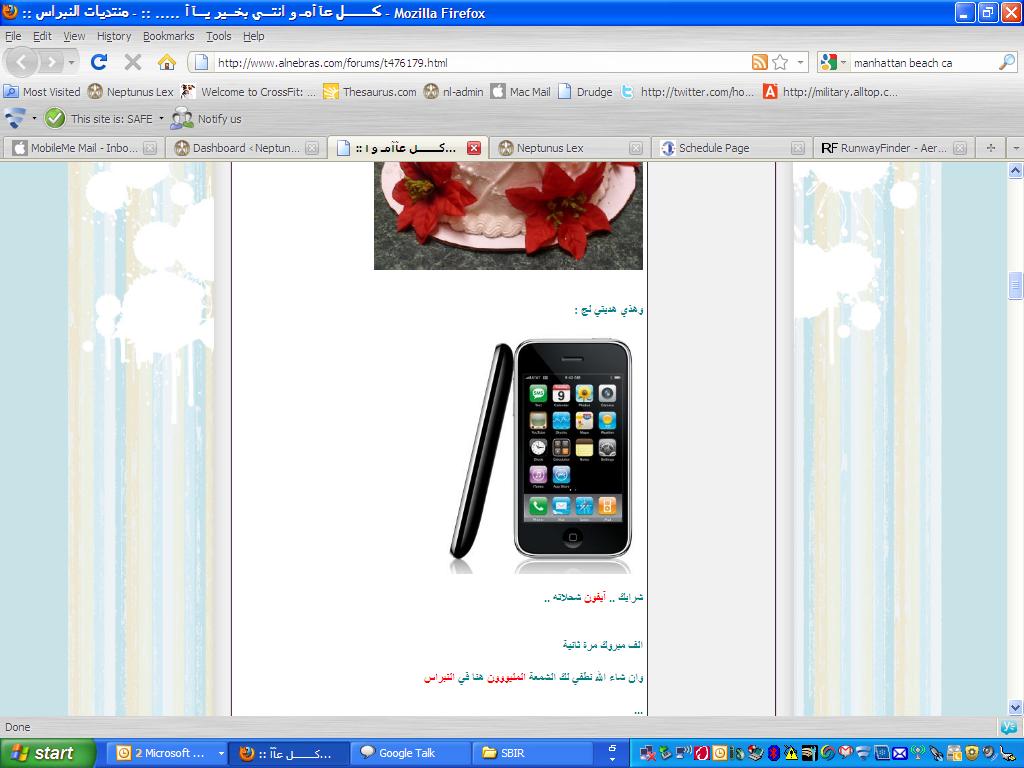
Task: Click the status bar icon at bottom right
Action: (1008, 727)
